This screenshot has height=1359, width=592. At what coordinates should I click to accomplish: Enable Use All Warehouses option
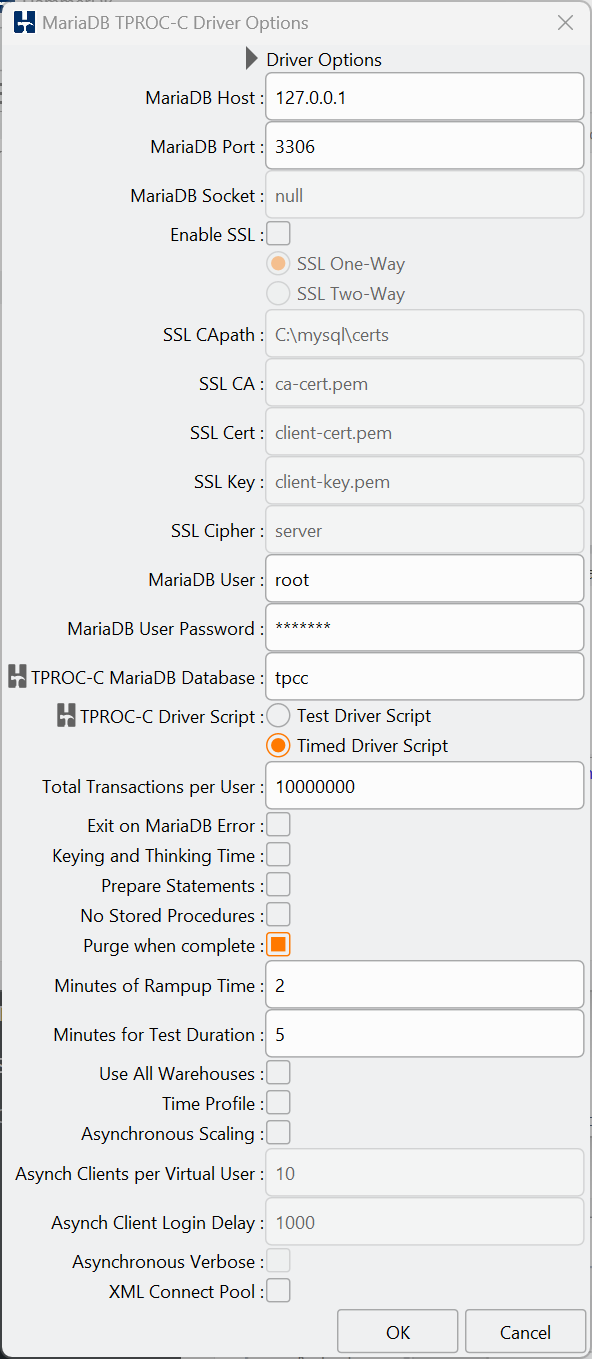278,1073
